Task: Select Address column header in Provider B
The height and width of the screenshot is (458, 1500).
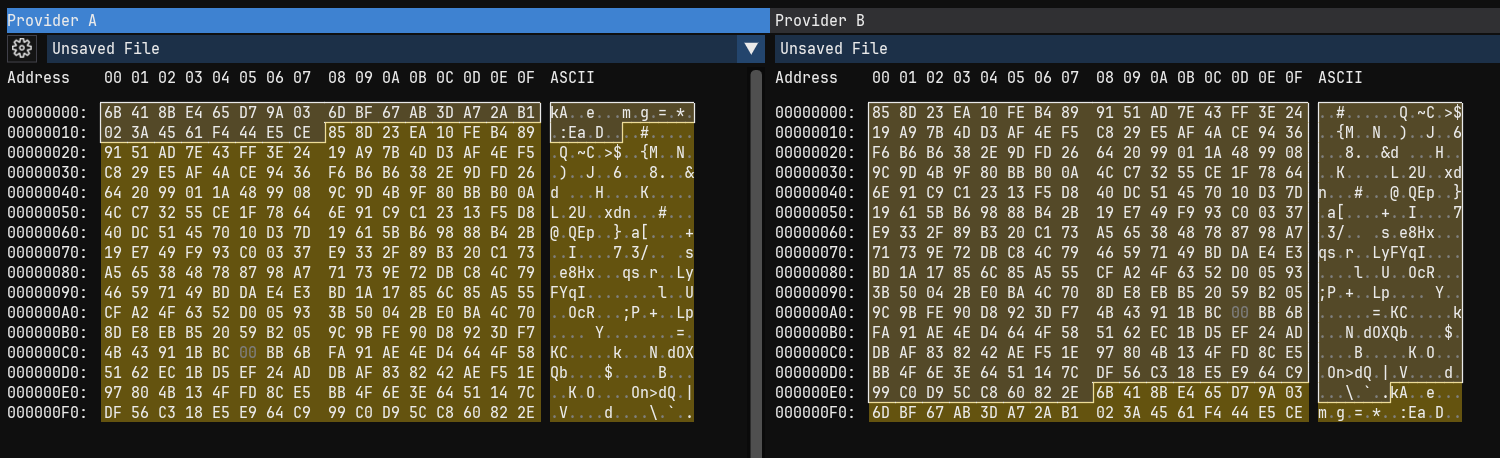Action: [806, 77]
